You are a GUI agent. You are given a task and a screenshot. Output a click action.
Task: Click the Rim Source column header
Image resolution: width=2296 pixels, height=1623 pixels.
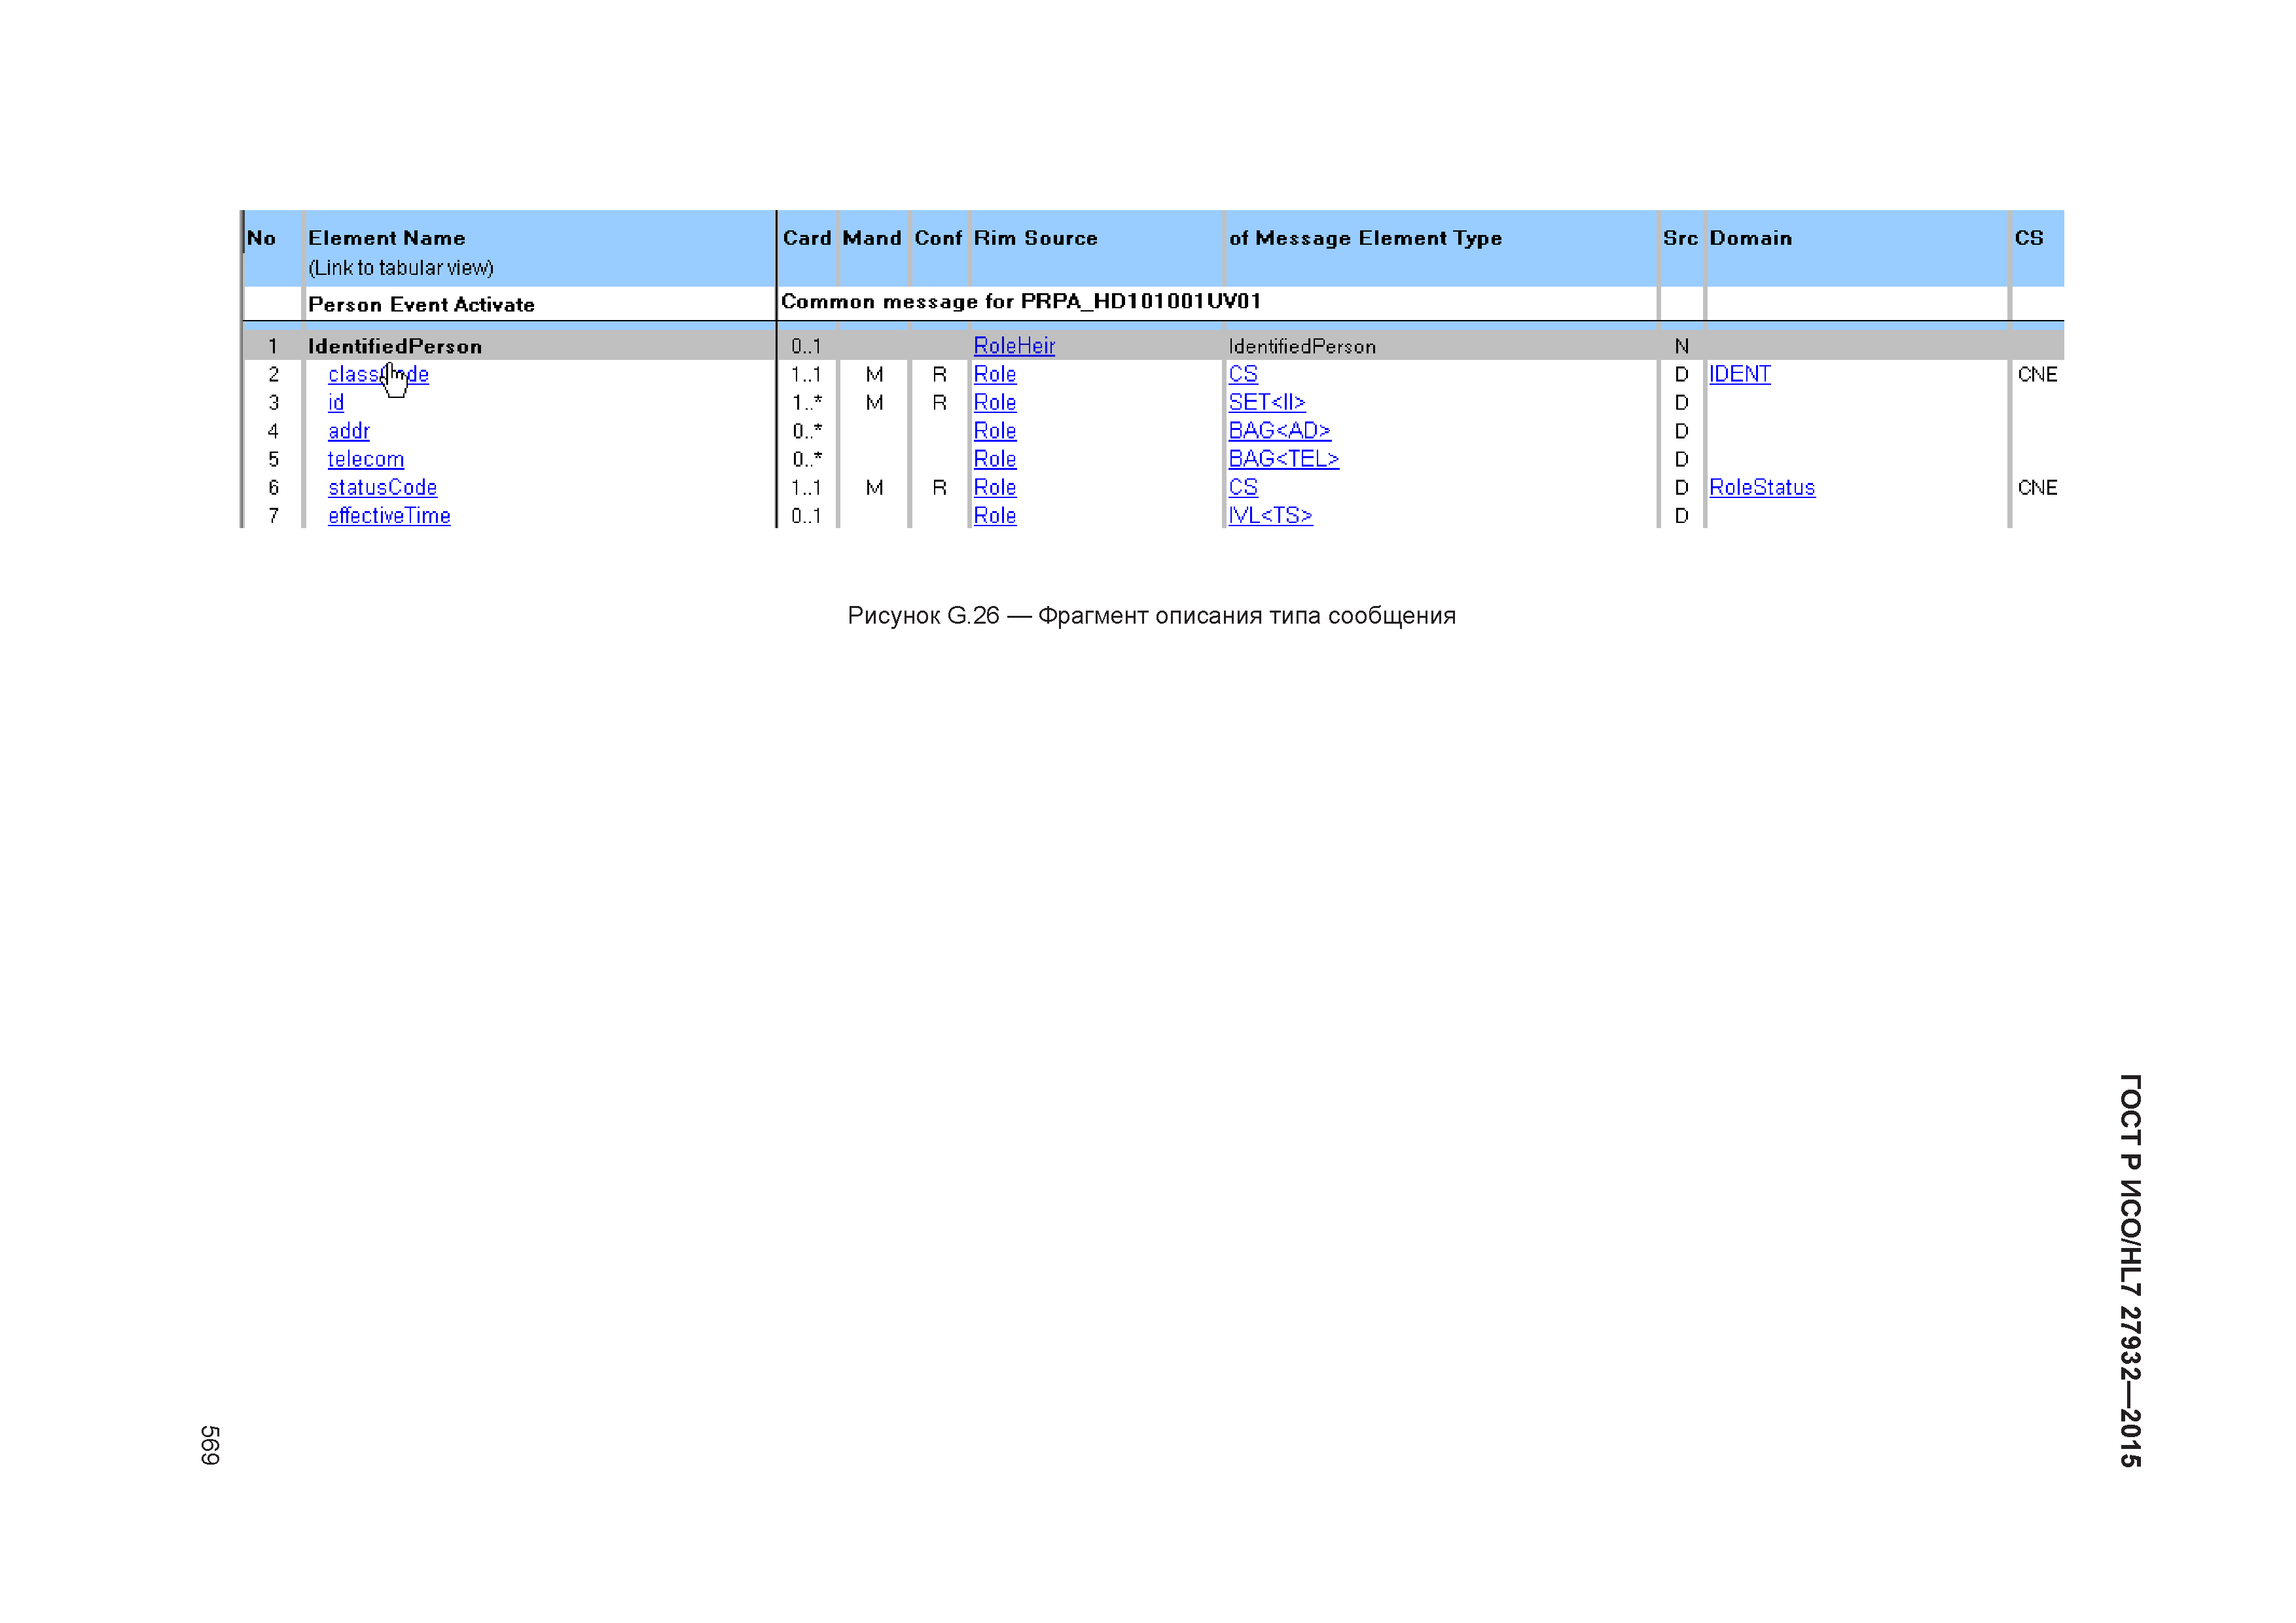pos(1036,238)
